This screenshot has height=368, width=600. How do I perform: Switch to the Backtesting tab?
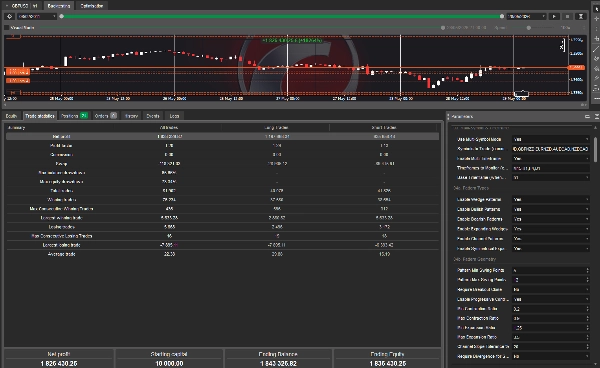click(59, 6)
